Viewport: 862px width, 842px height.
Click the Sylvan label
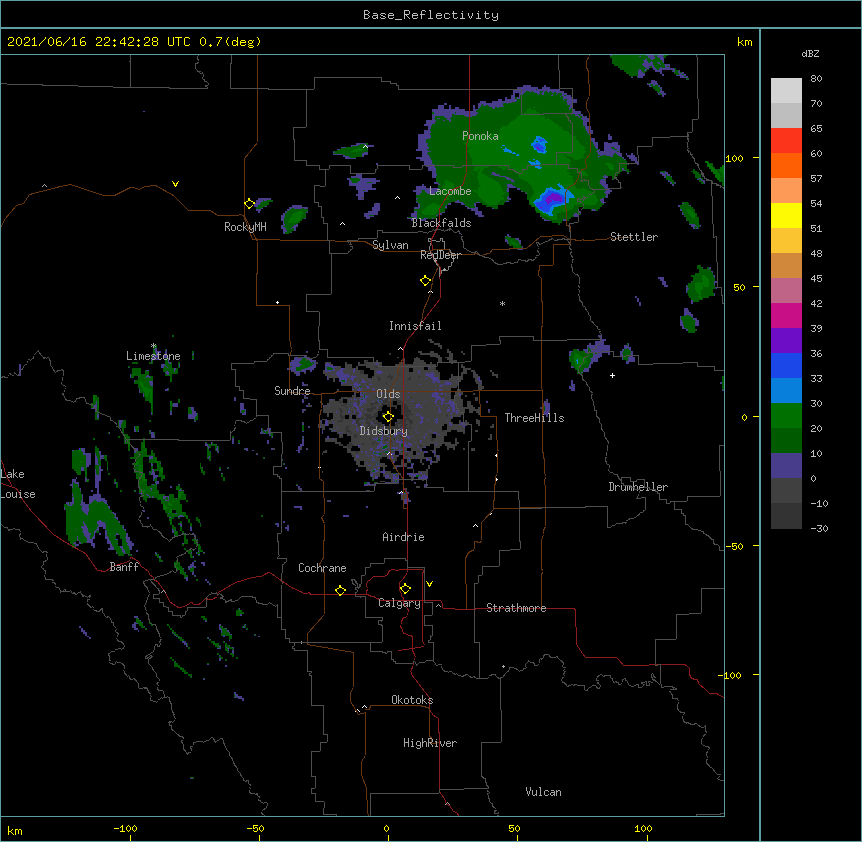[390, 245]
